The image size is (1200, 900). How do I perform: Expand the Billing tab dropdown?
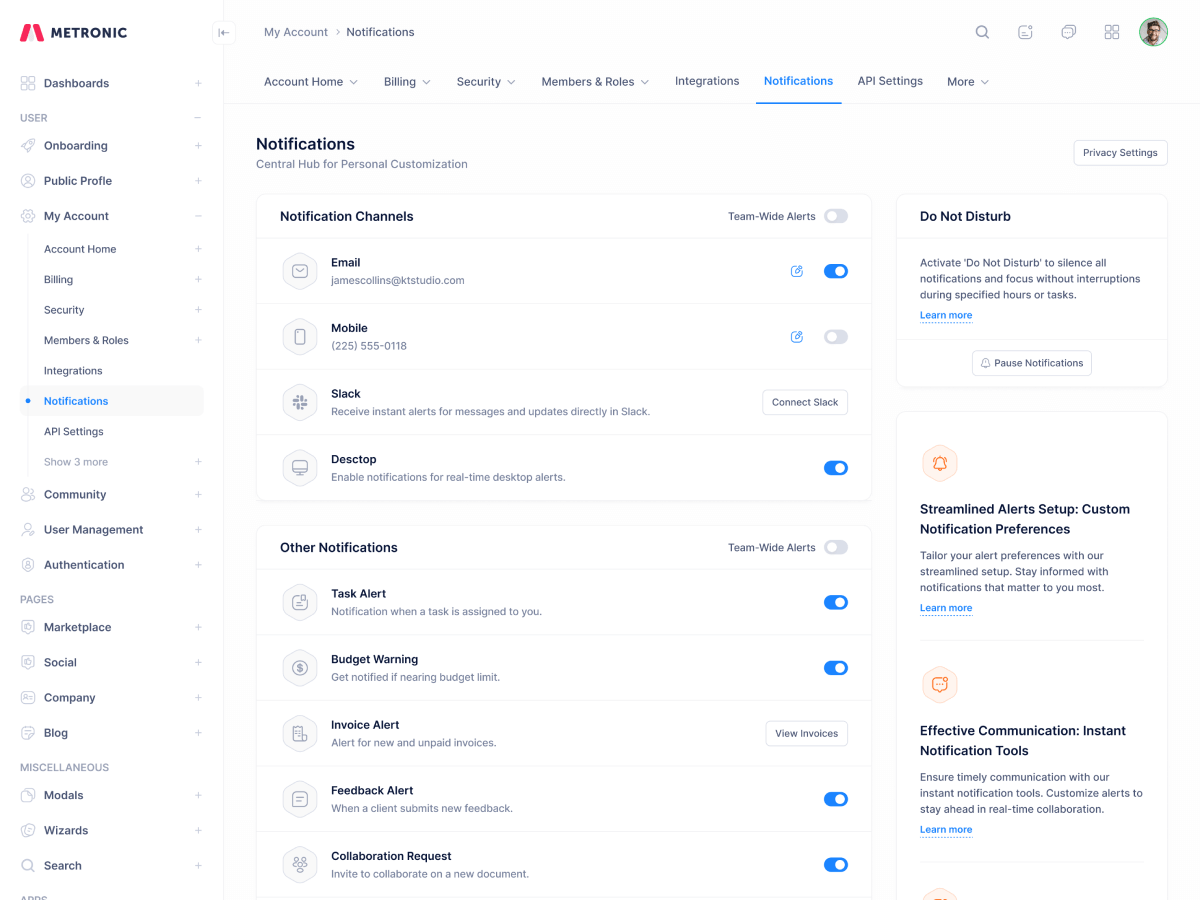tap(407, 81)
